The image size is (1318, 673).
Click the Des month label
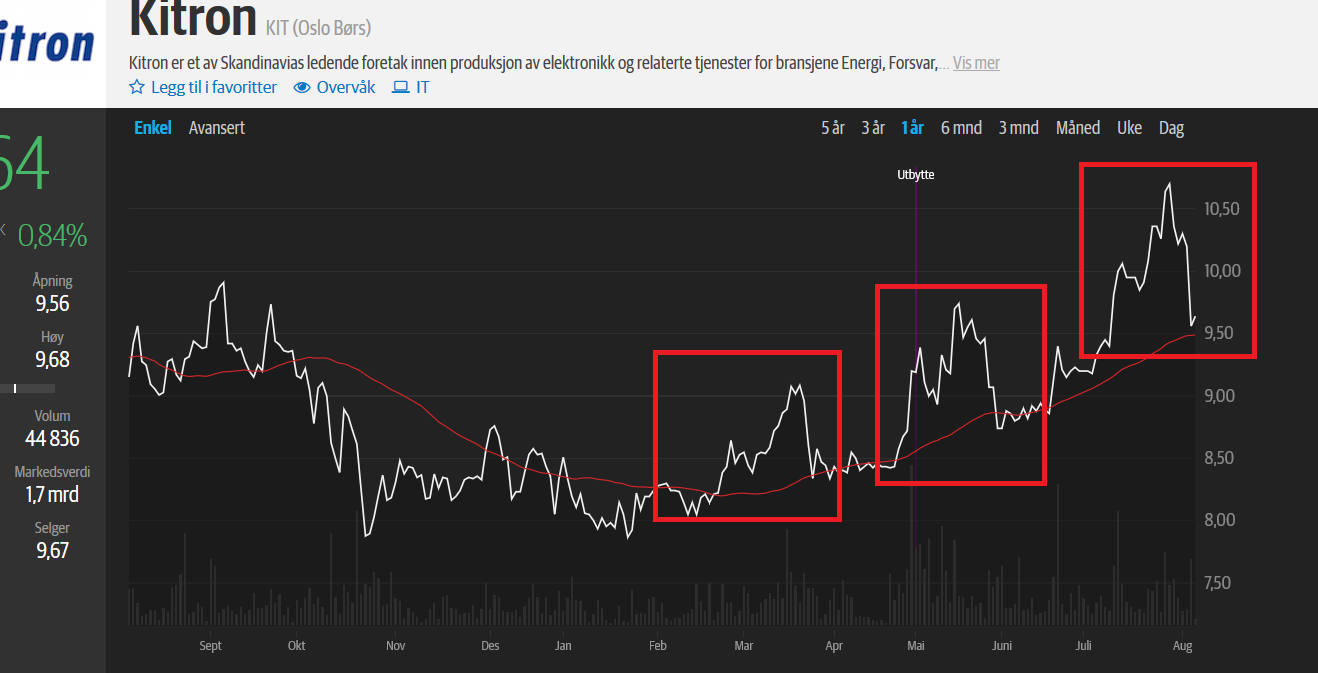point(490,646)
